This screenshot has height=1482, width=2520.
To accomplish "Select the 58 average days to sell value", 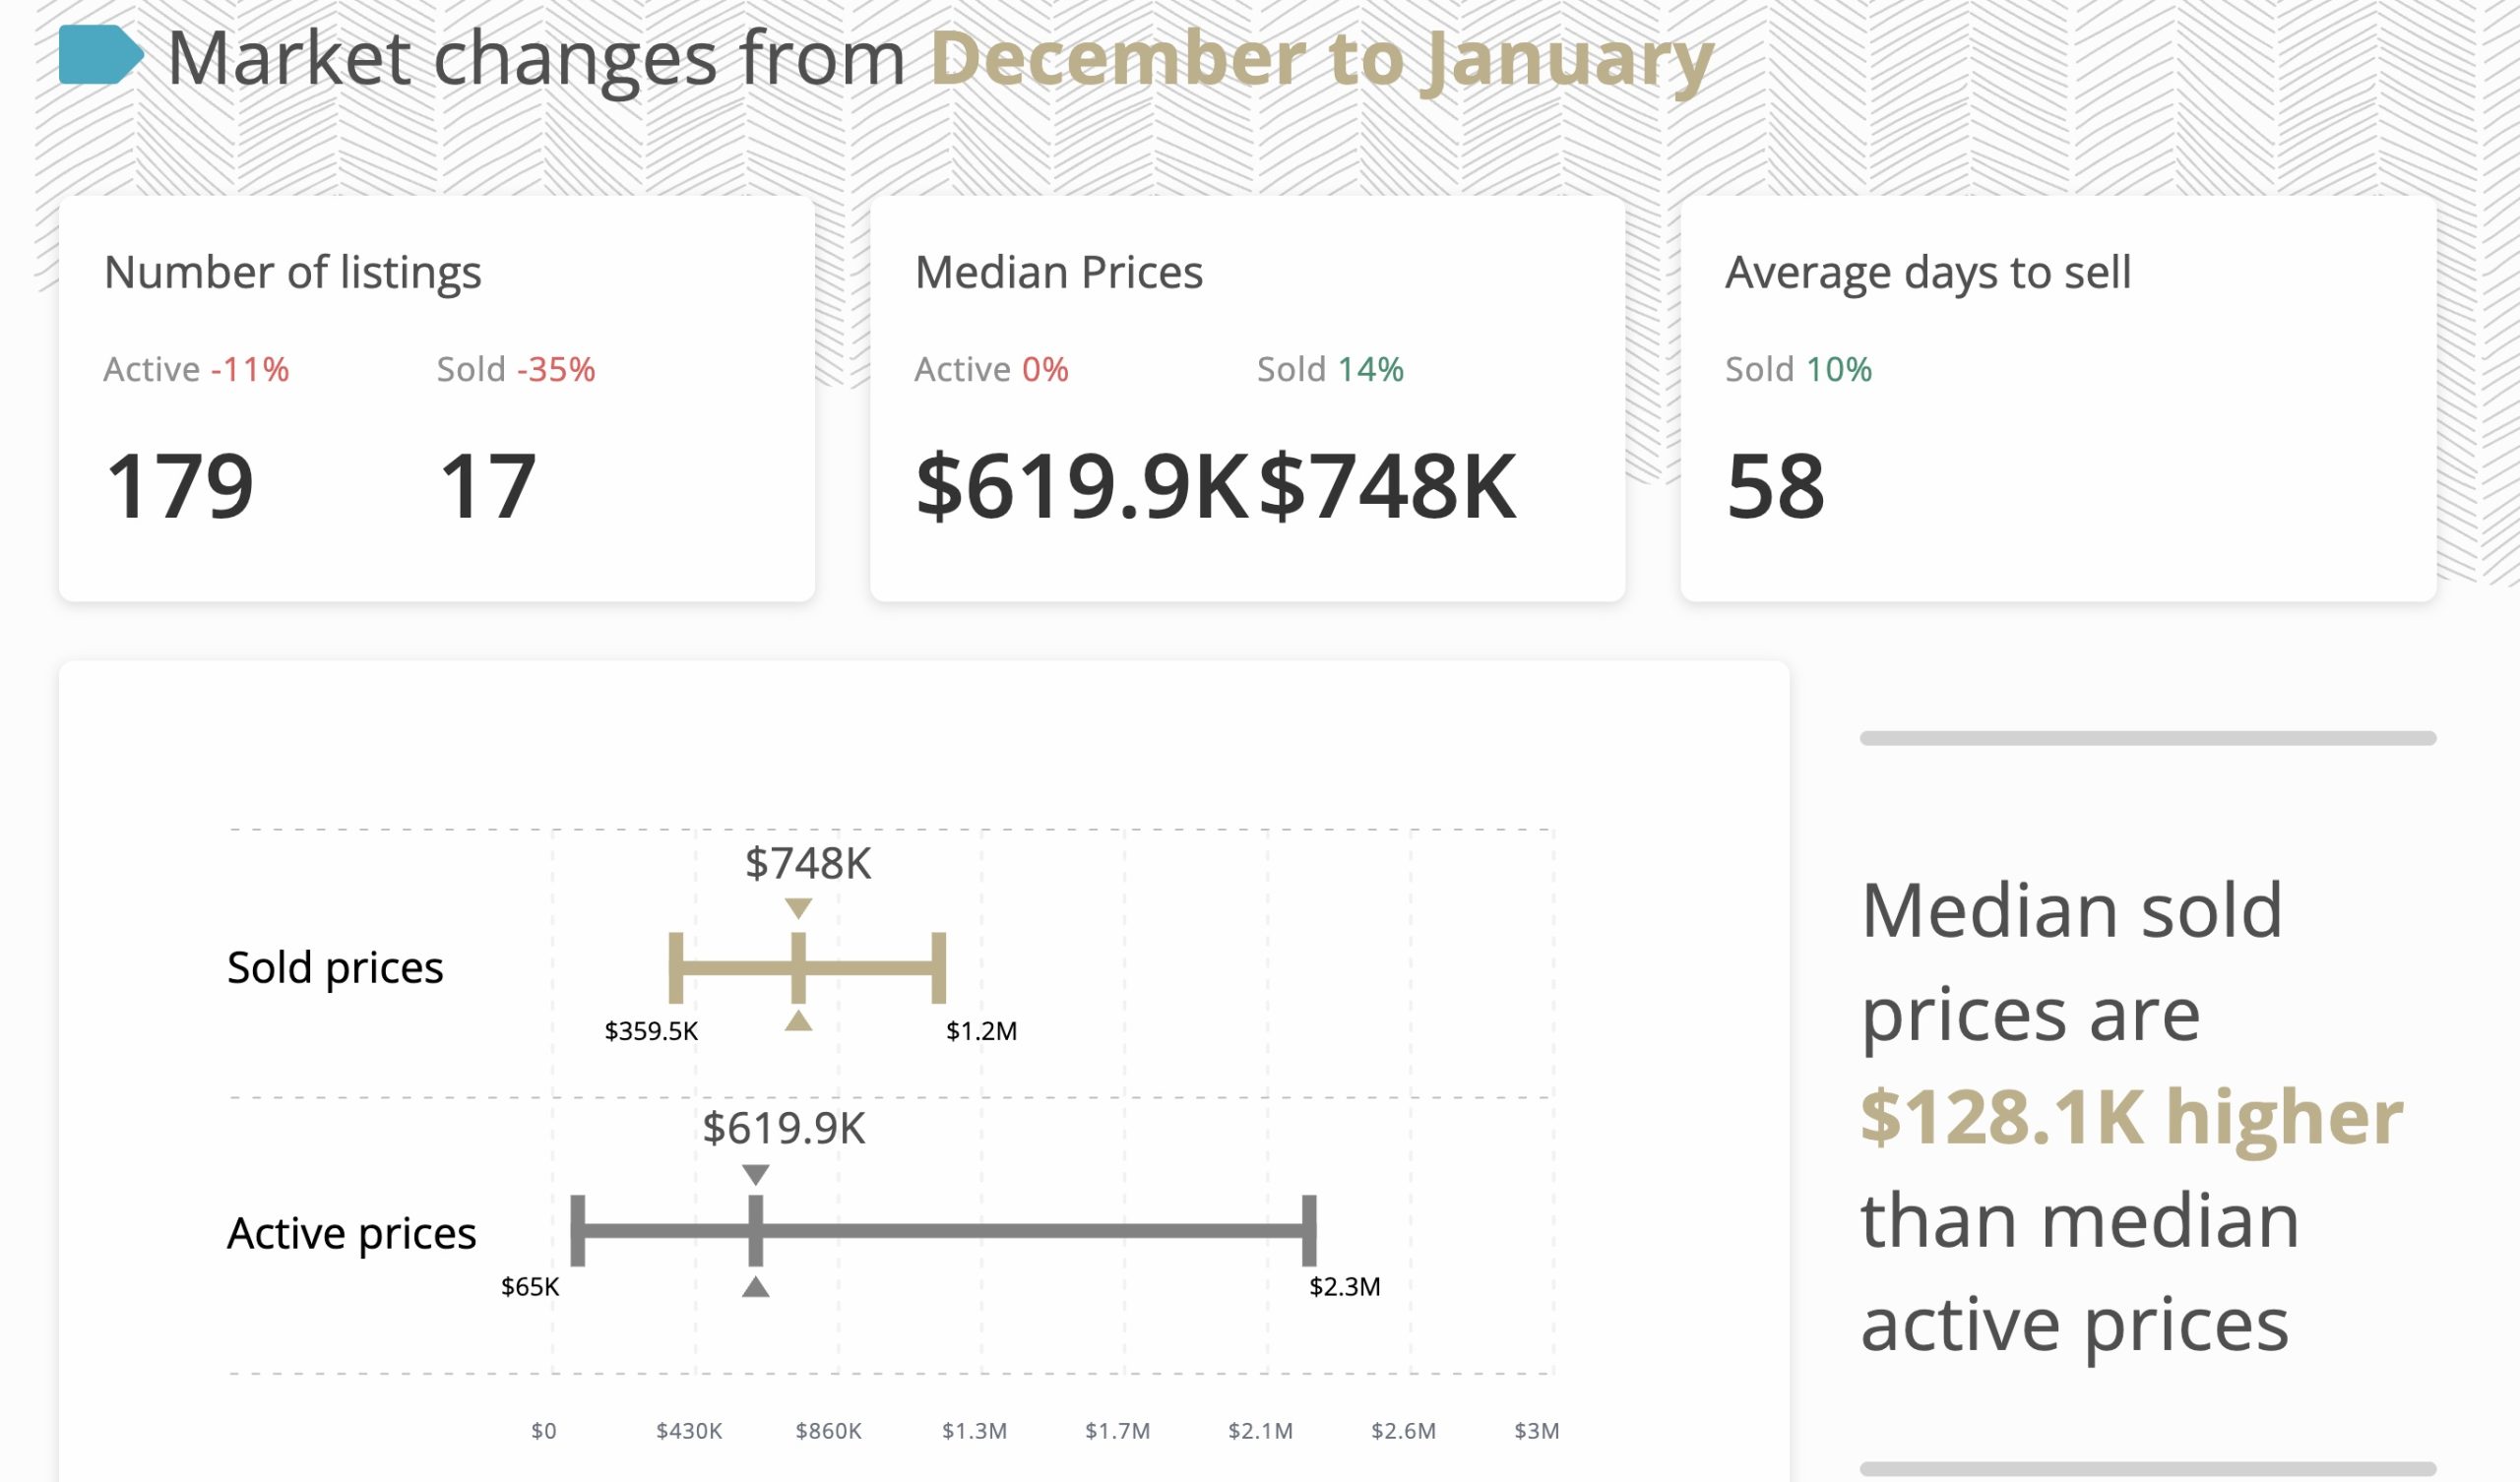I will pyautogui.click(x=1776, y=486).
